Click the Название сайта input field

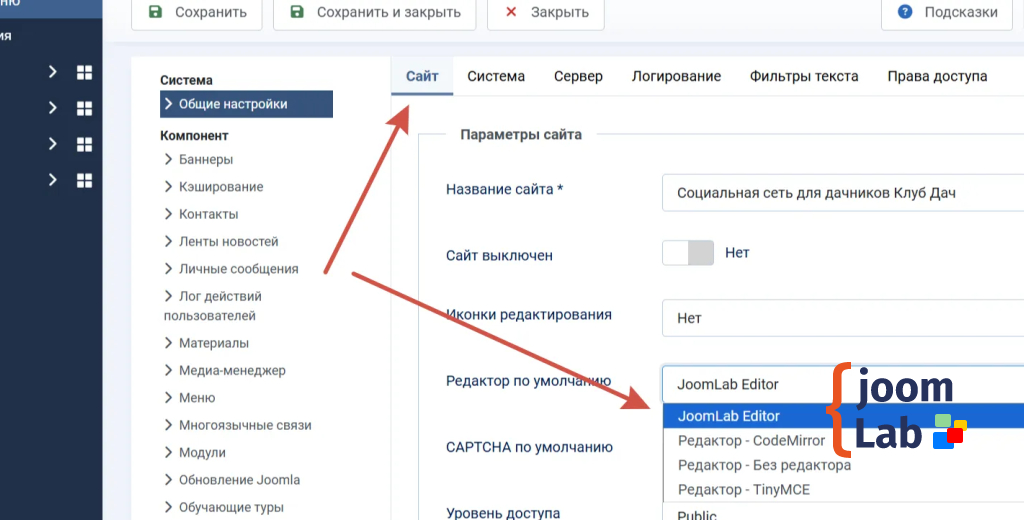tap(843, 193)
